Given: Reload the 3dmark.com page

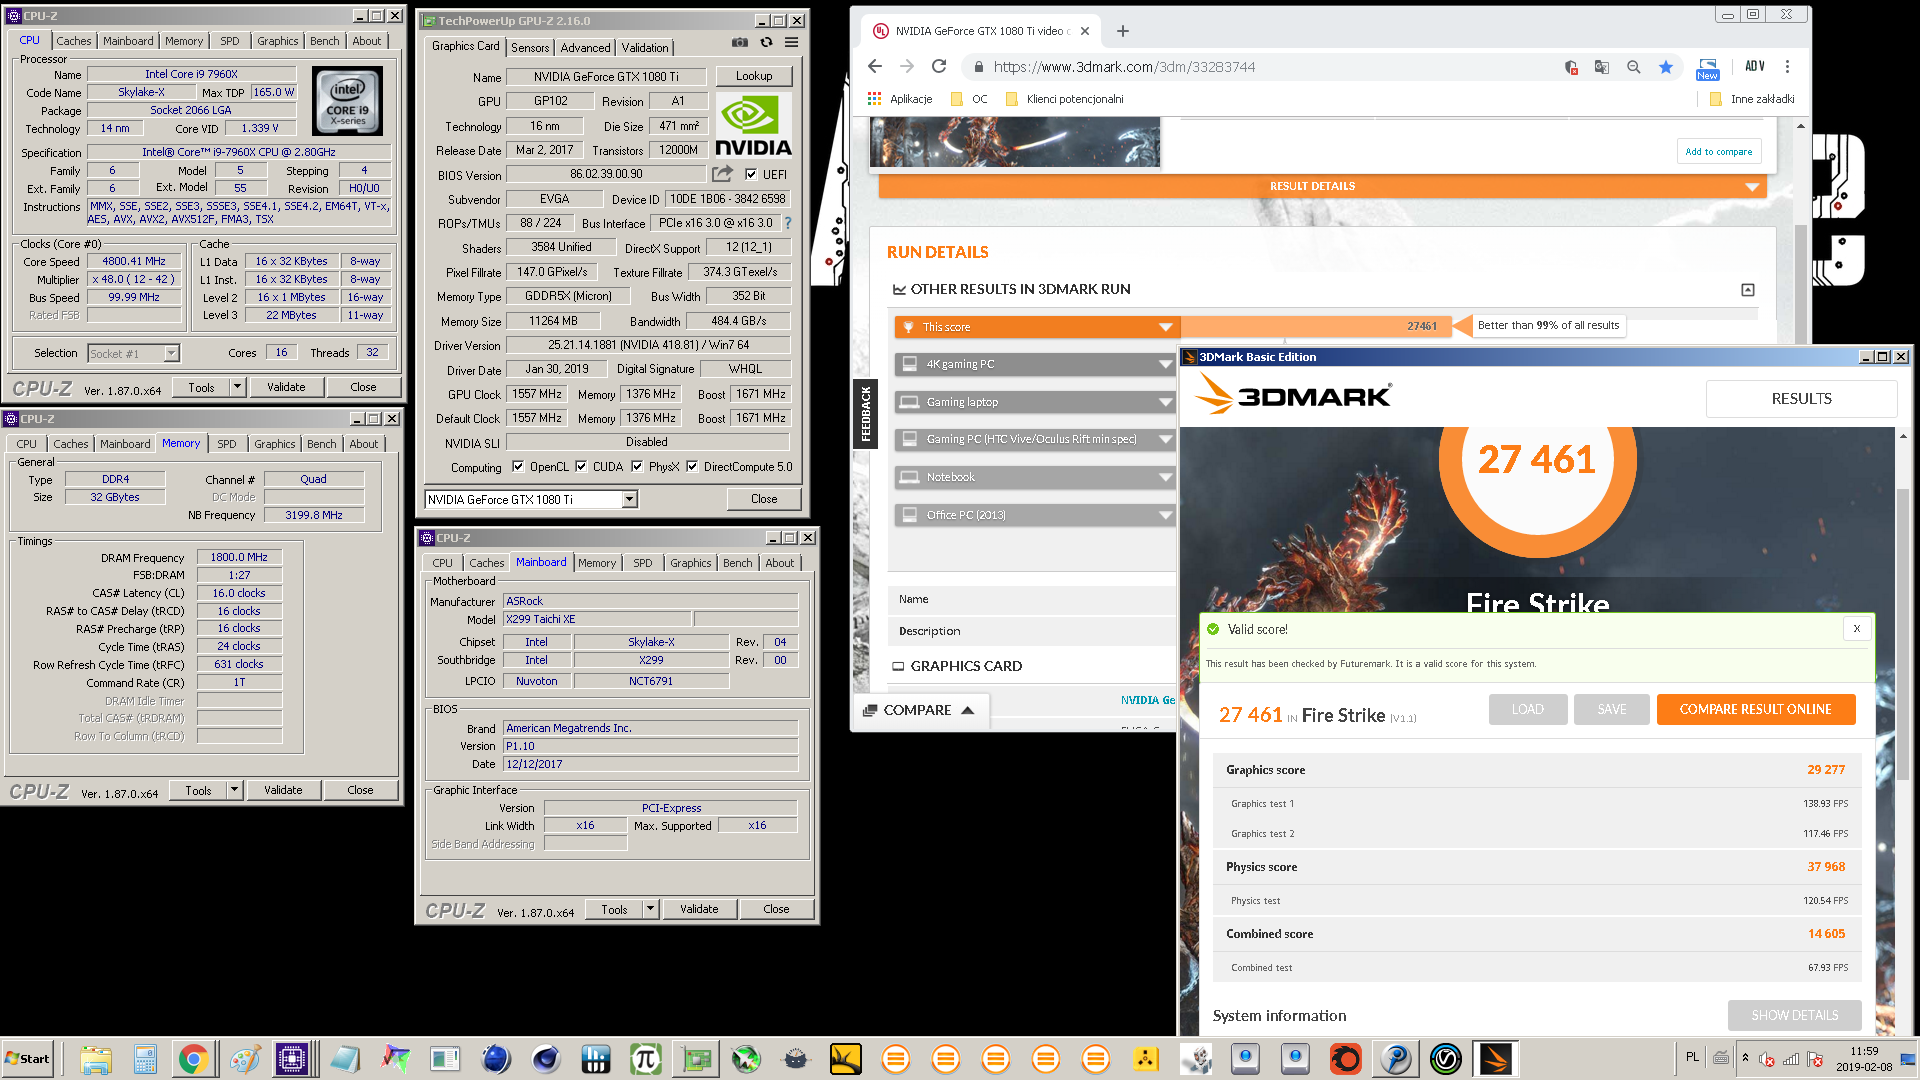Looking at the screenshot, I should click(939, 67).
